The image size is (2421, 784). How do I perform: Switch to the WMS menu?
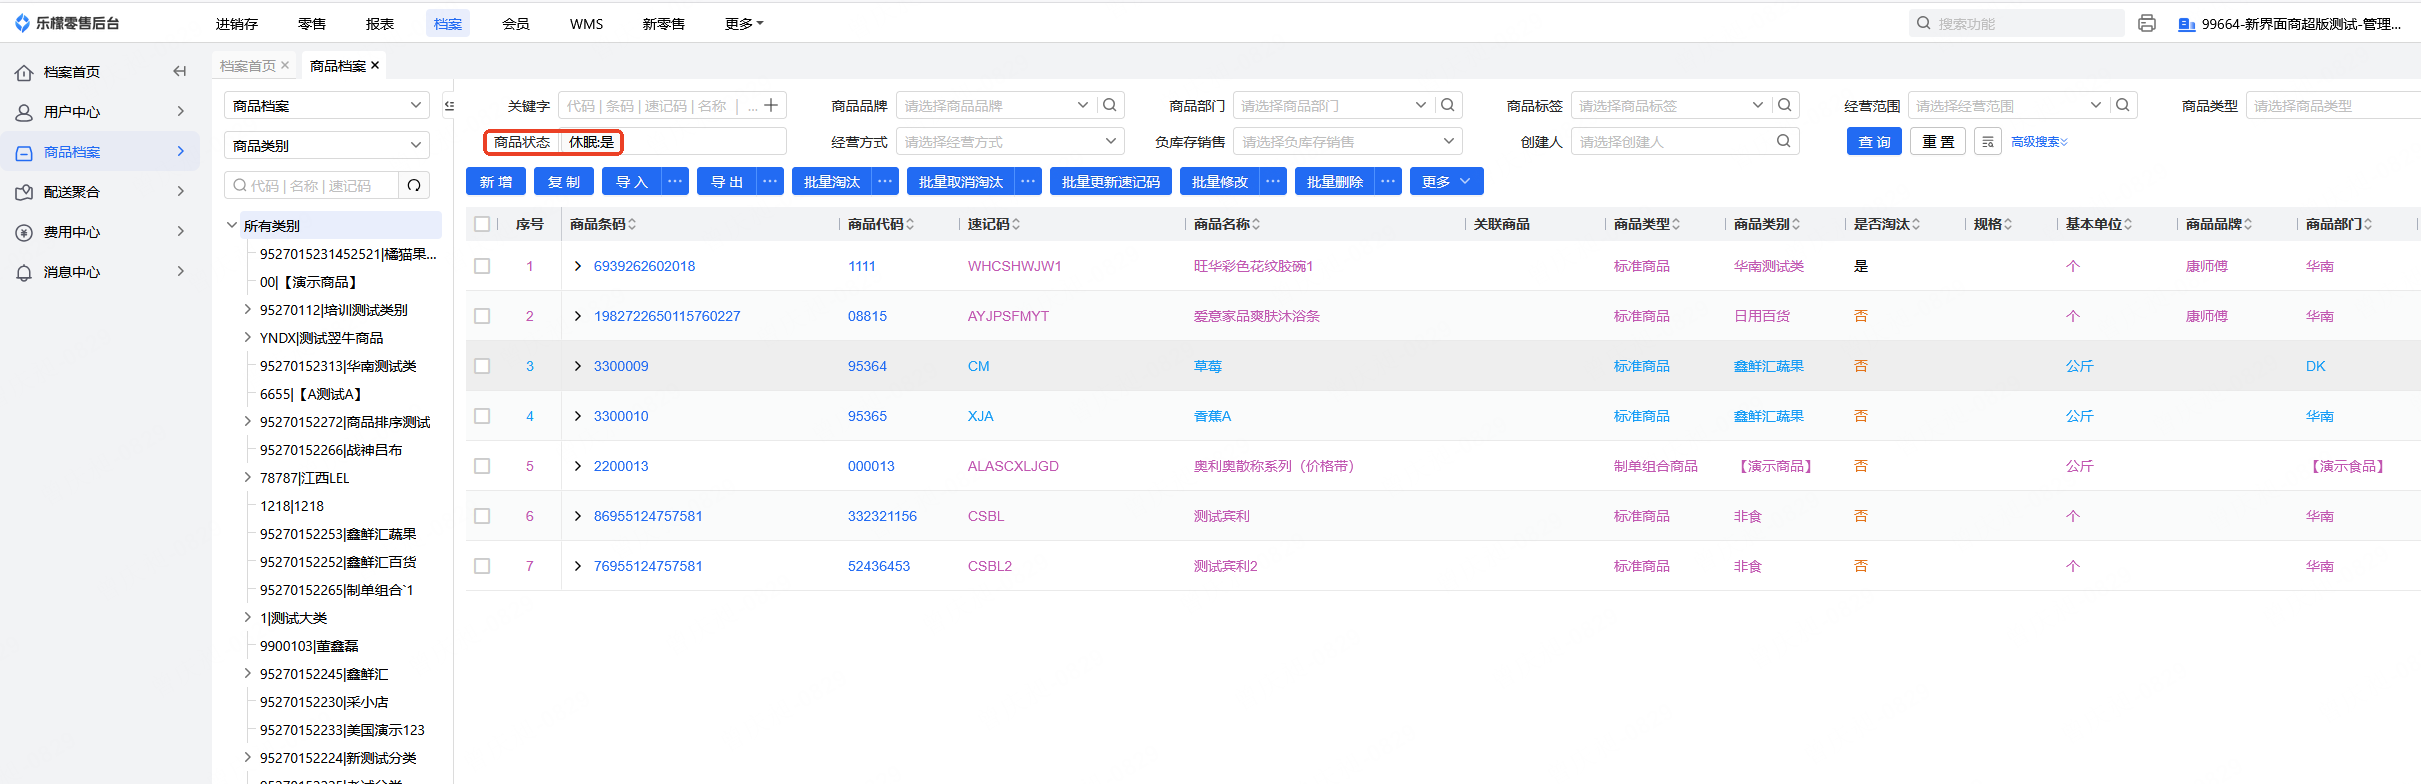pyautogui.click(x=586, y=24)
